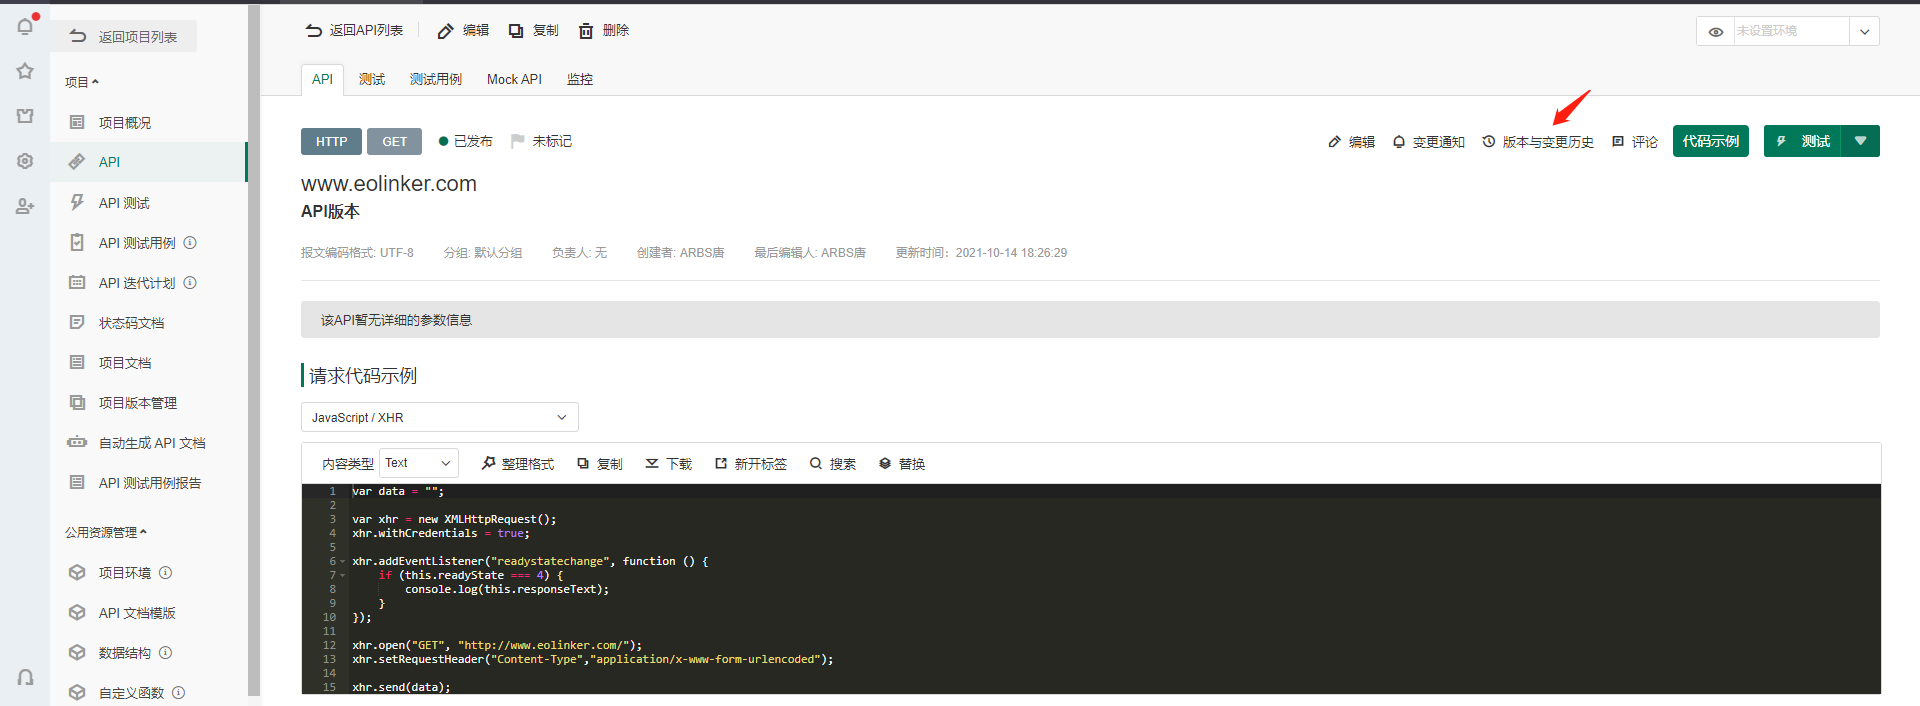This screenshot has height=706, width=1920.
Task: Click the 删除 trash button
Action: pos(604,31)
